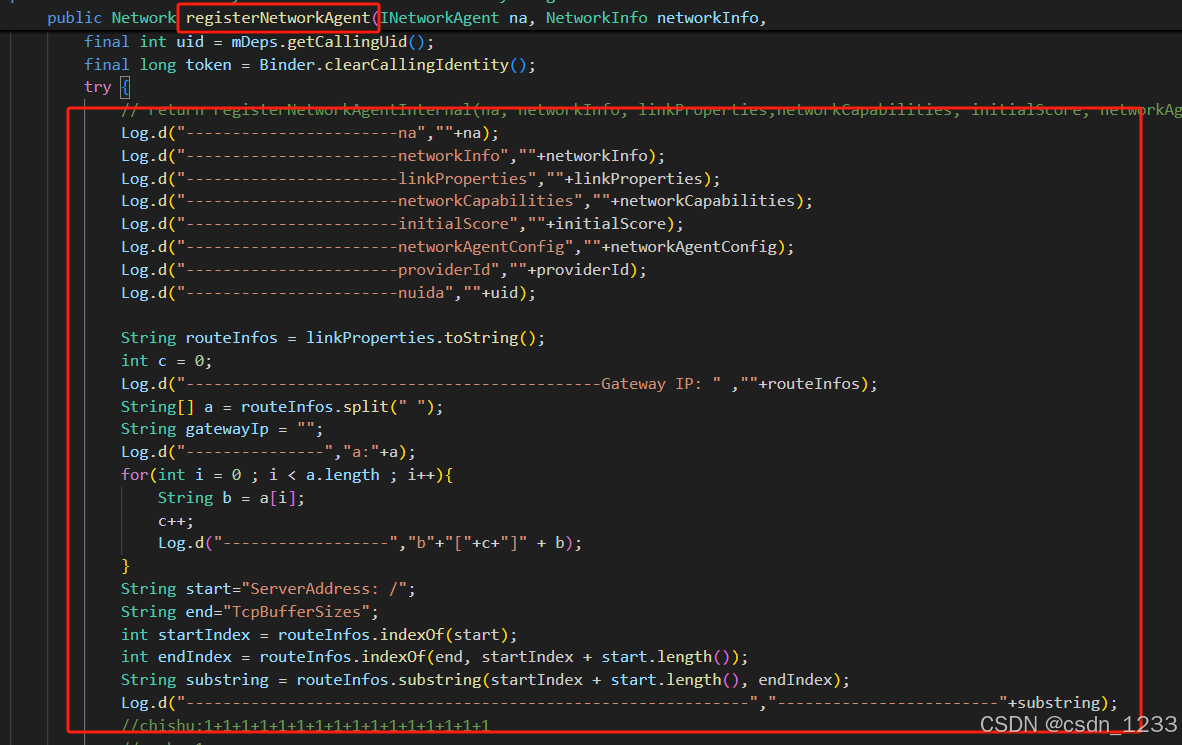Click the c++; statement
The height and width of the screenshot is (745, 1182).
point(176,521)
